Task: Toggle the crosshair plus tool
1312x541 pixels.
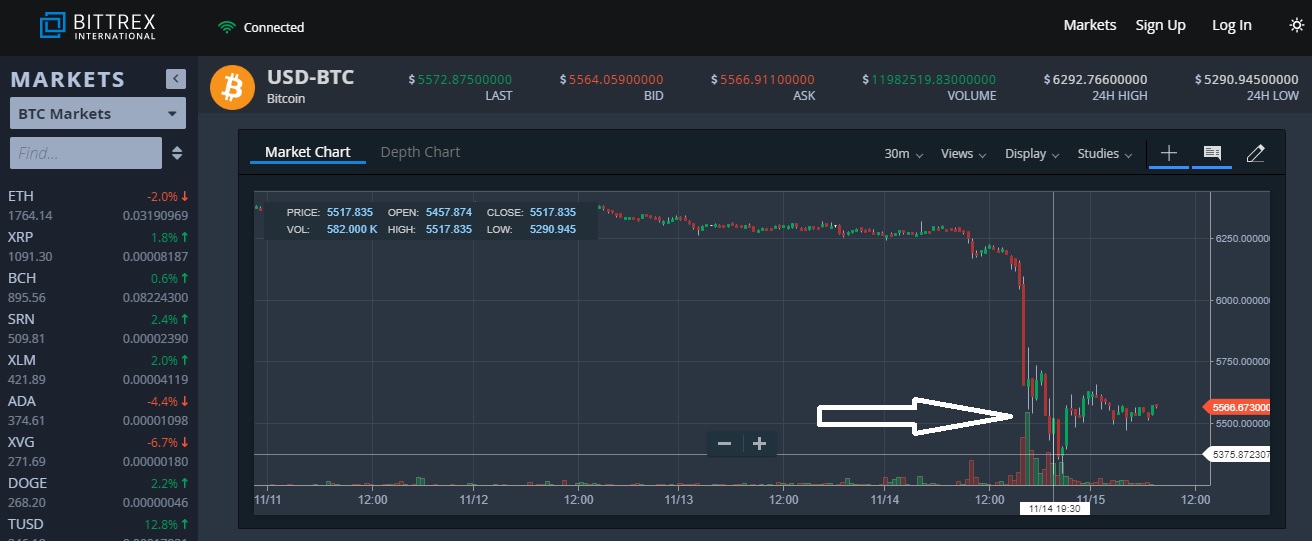Action: pos(1169,153)
